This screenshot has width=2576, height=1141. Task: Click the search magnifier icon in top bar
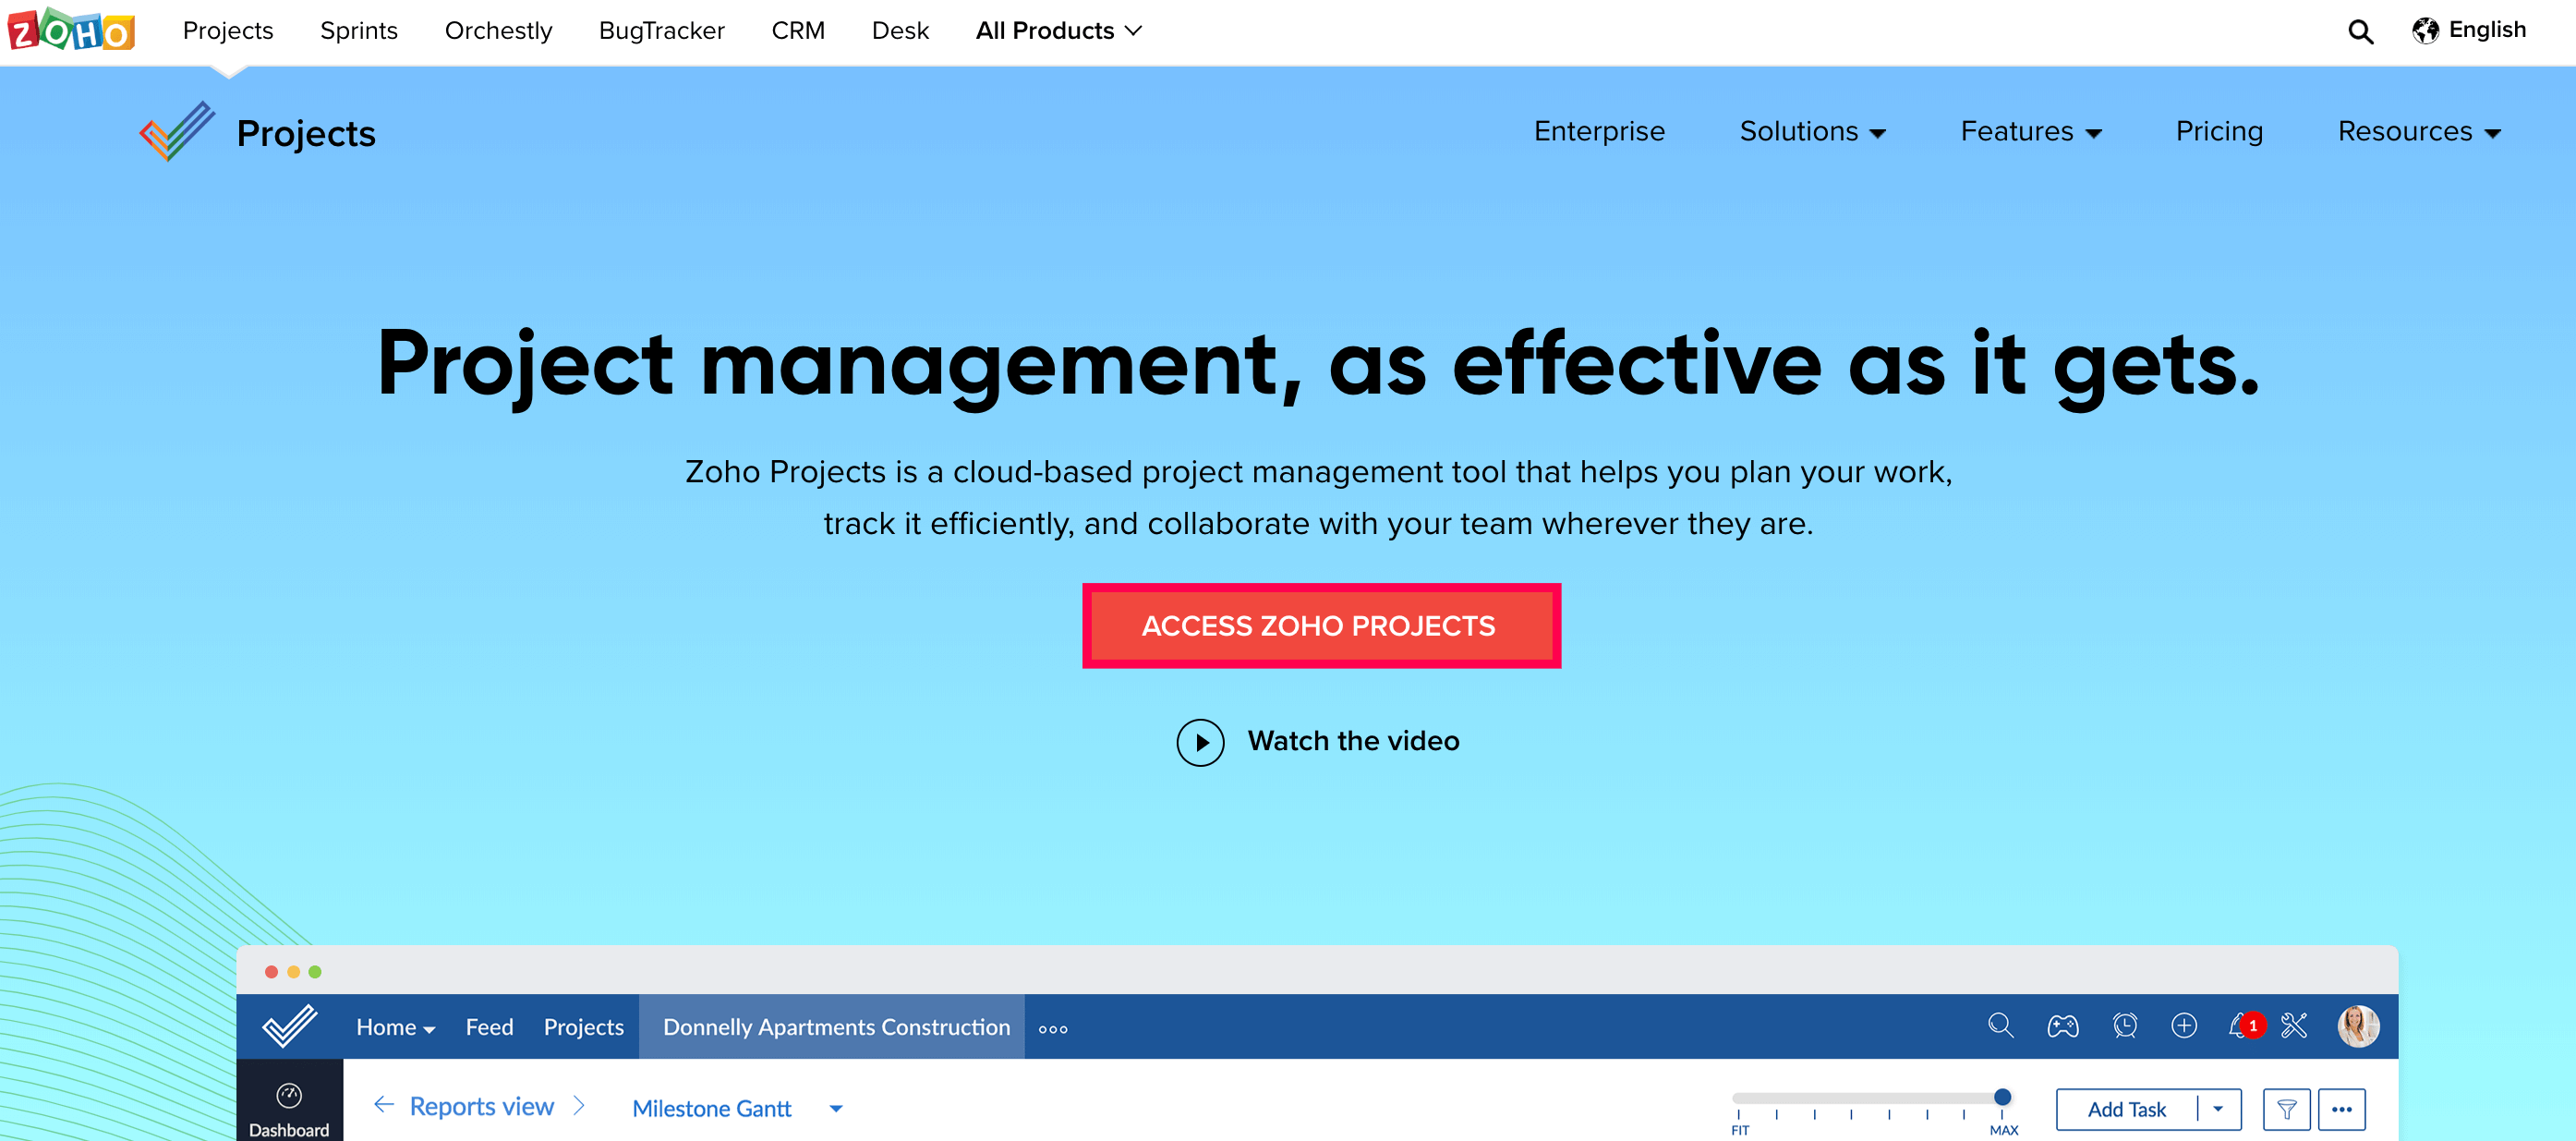click(x=2360, y=32)
